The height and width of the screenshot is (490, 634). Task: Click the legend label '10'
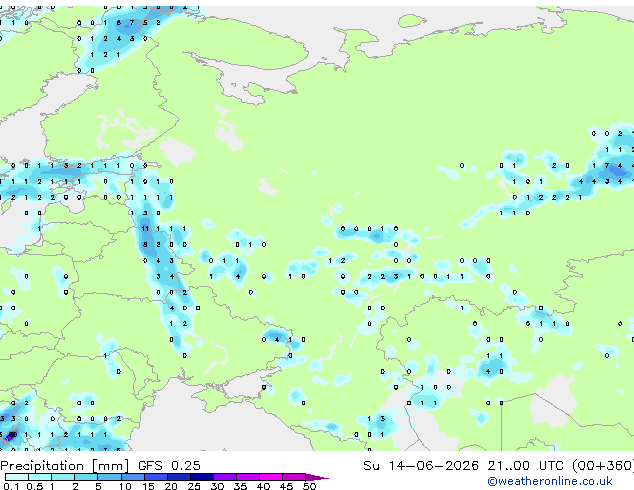[125, 486]
